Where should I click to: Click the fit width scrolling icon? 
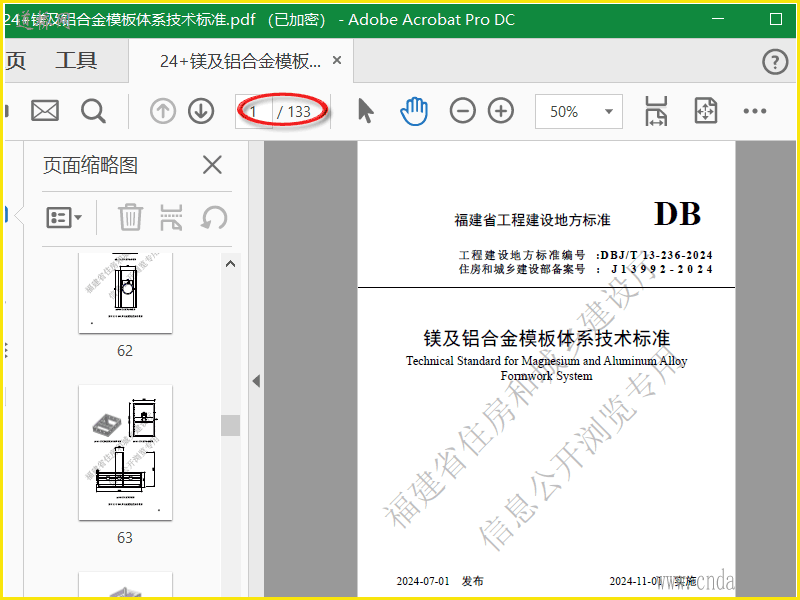[x=656, y=111]
